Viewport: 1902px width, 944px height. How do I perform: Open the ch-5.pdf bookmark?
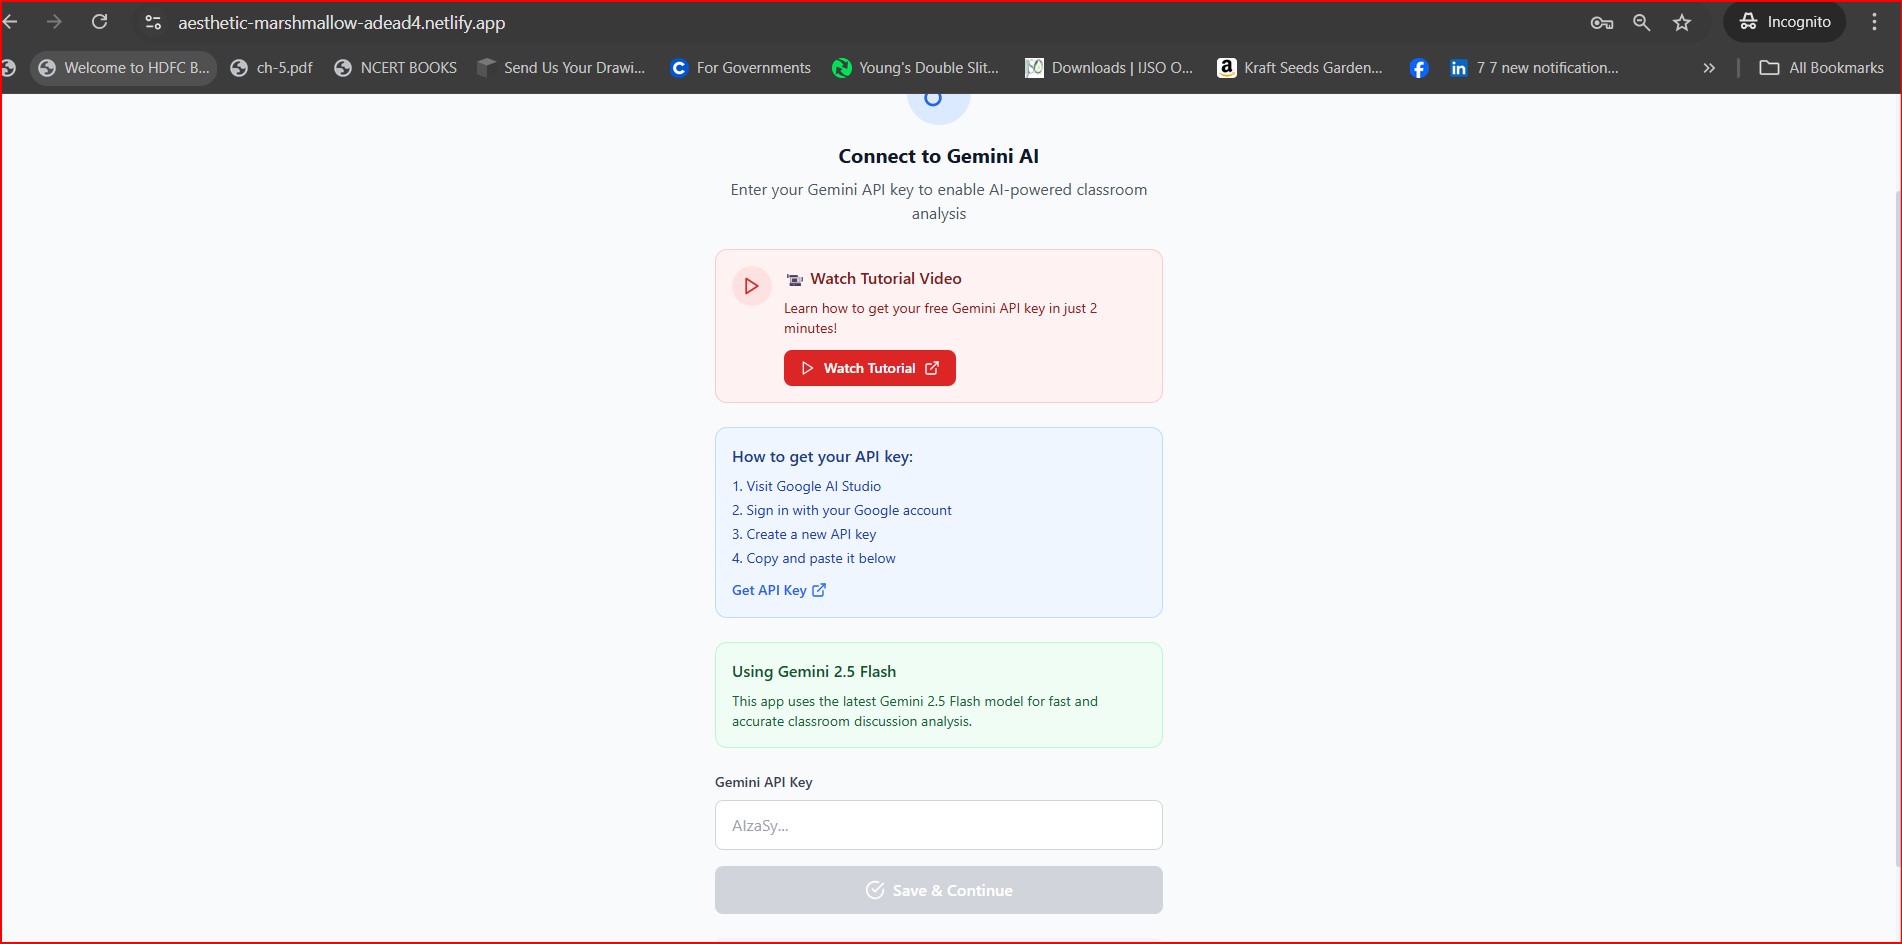click(x=271, y=68)
